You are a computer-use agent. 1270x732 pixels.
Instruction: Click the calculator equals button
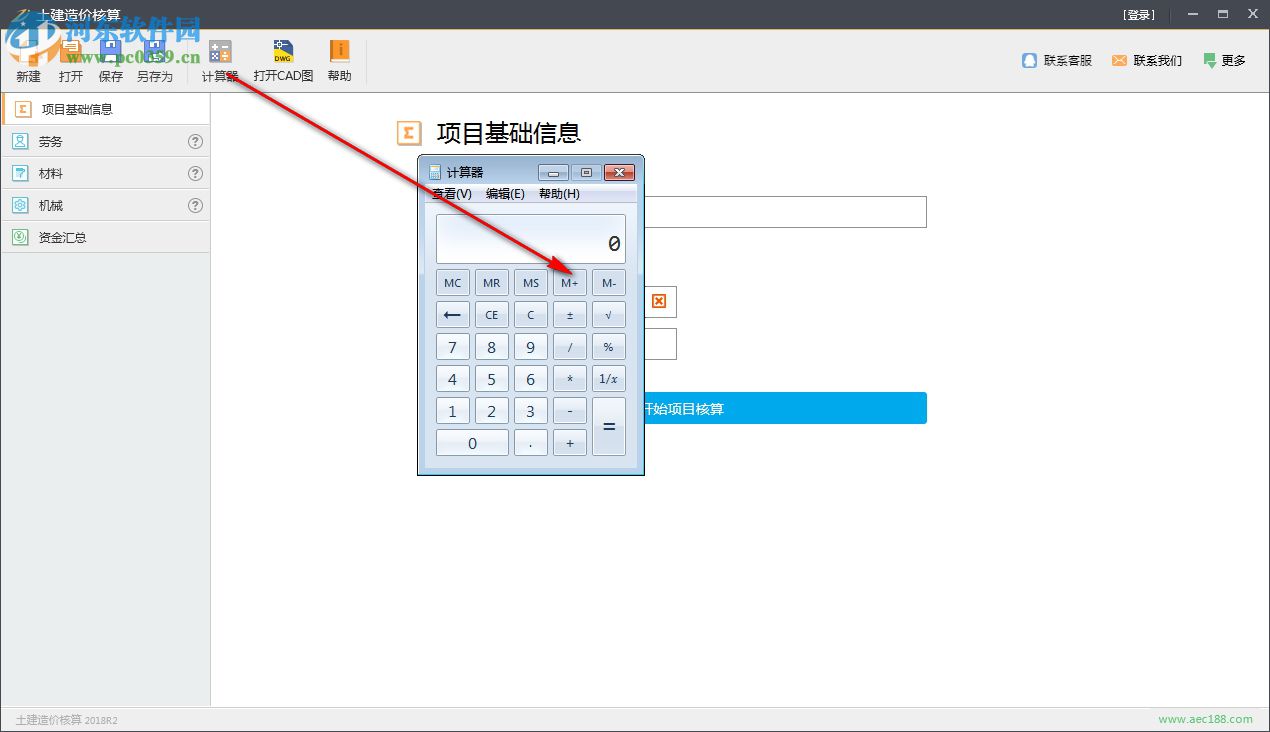609,427
